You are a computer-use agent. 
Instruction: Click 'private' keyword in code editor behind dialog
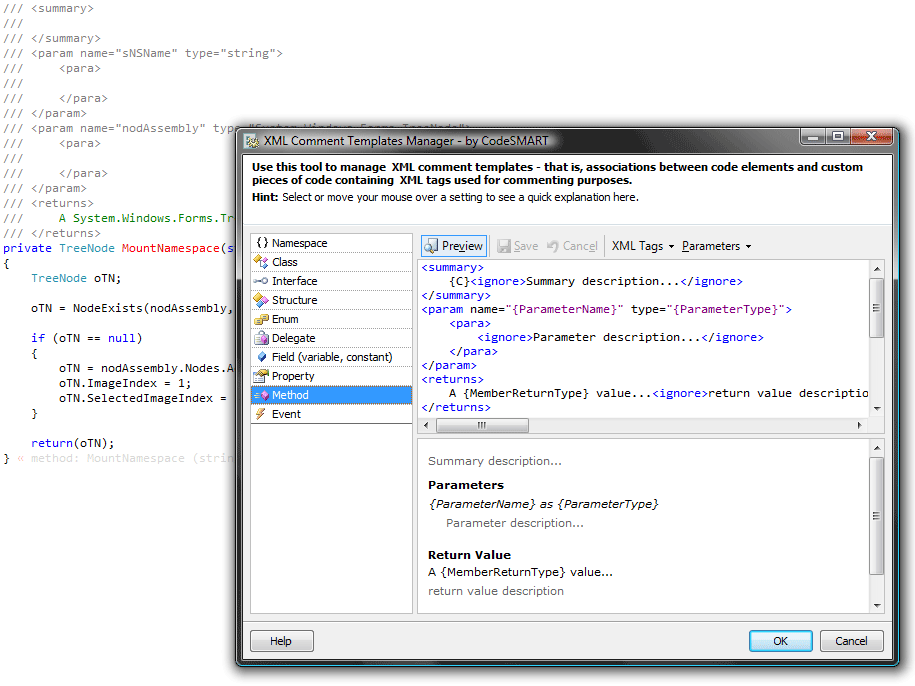point(27,248)
